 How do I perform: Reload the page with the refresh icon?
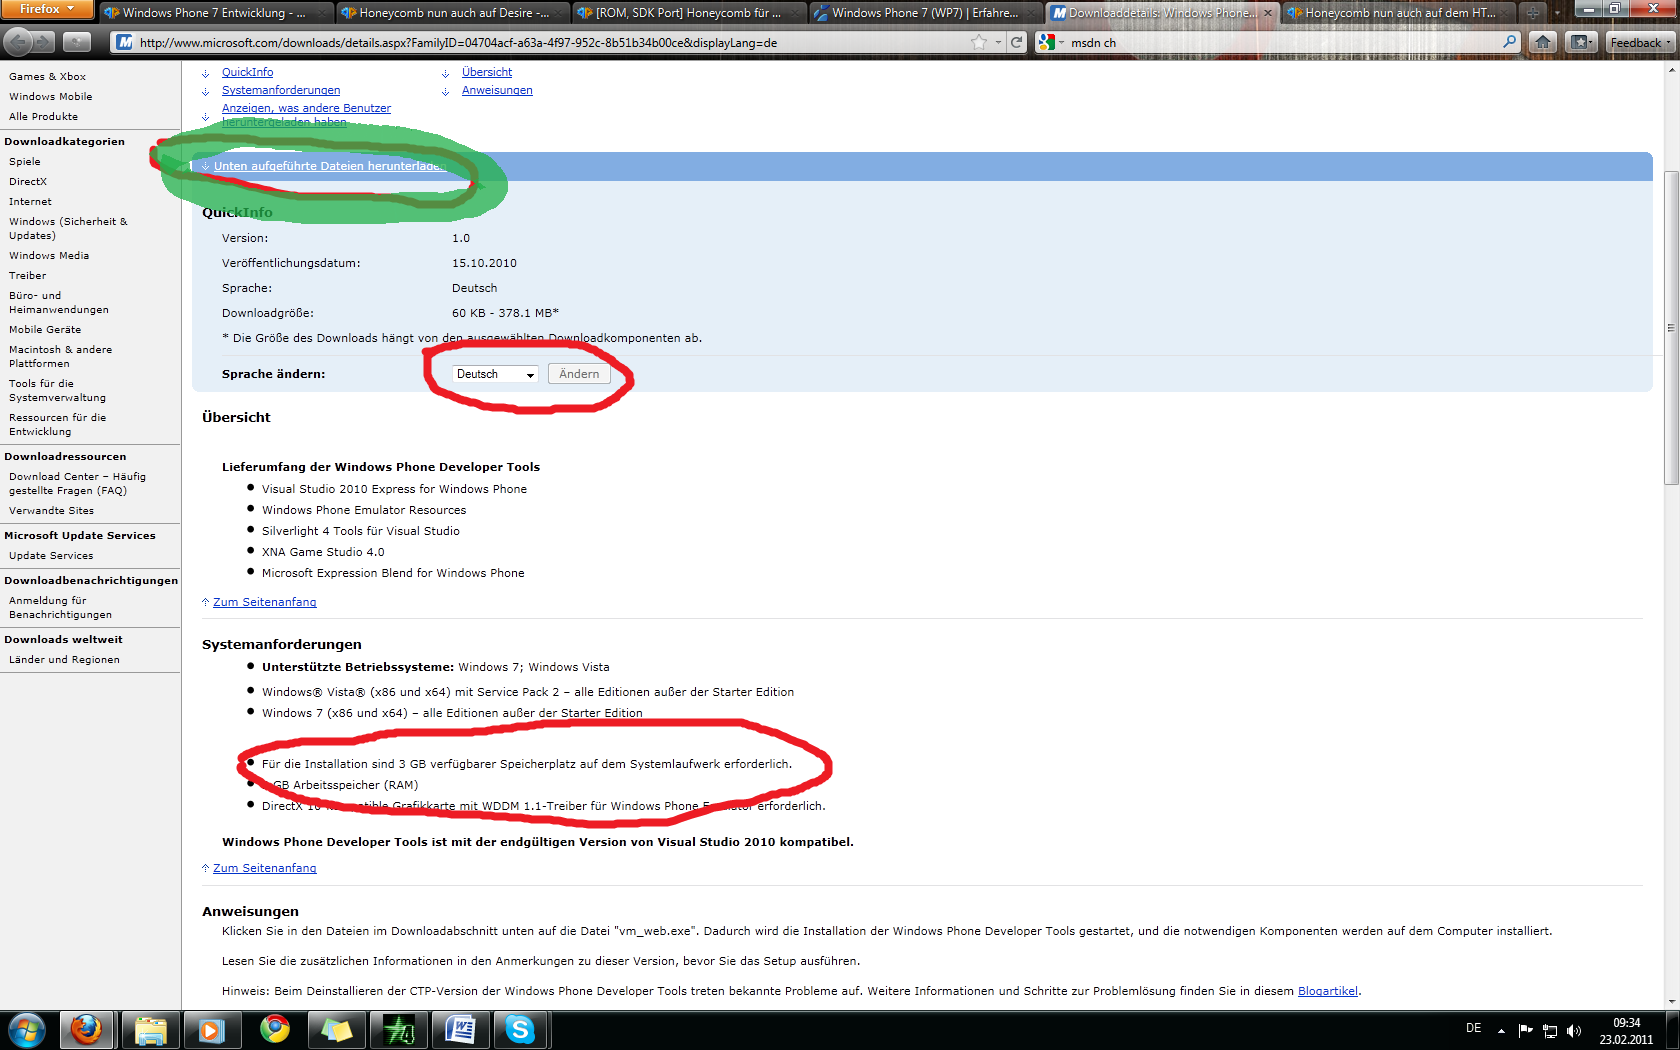[x=1016, y=42]
